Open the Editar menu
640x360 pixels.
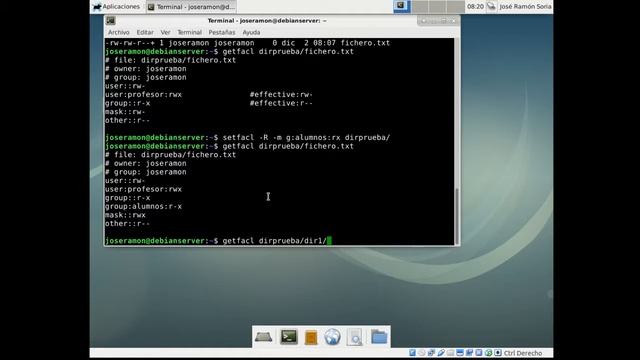tap(145, 32)
